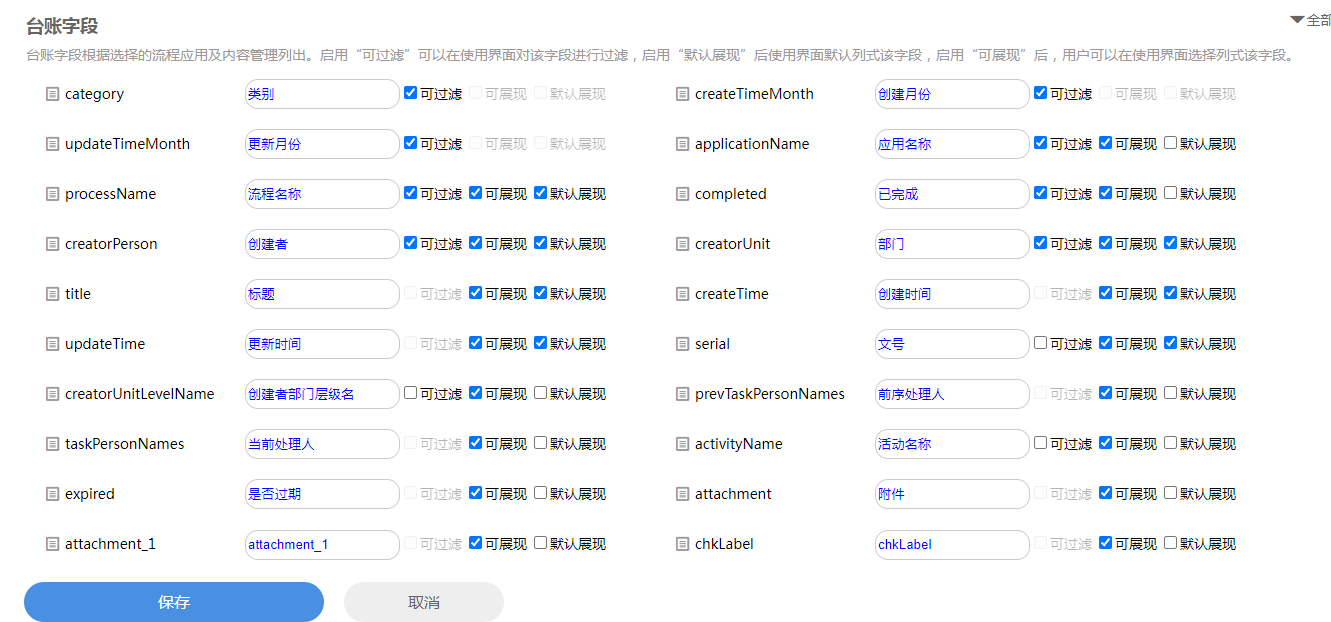
Task: Click the updateTimeMonth field label
Action: click(x=127, y=144)
